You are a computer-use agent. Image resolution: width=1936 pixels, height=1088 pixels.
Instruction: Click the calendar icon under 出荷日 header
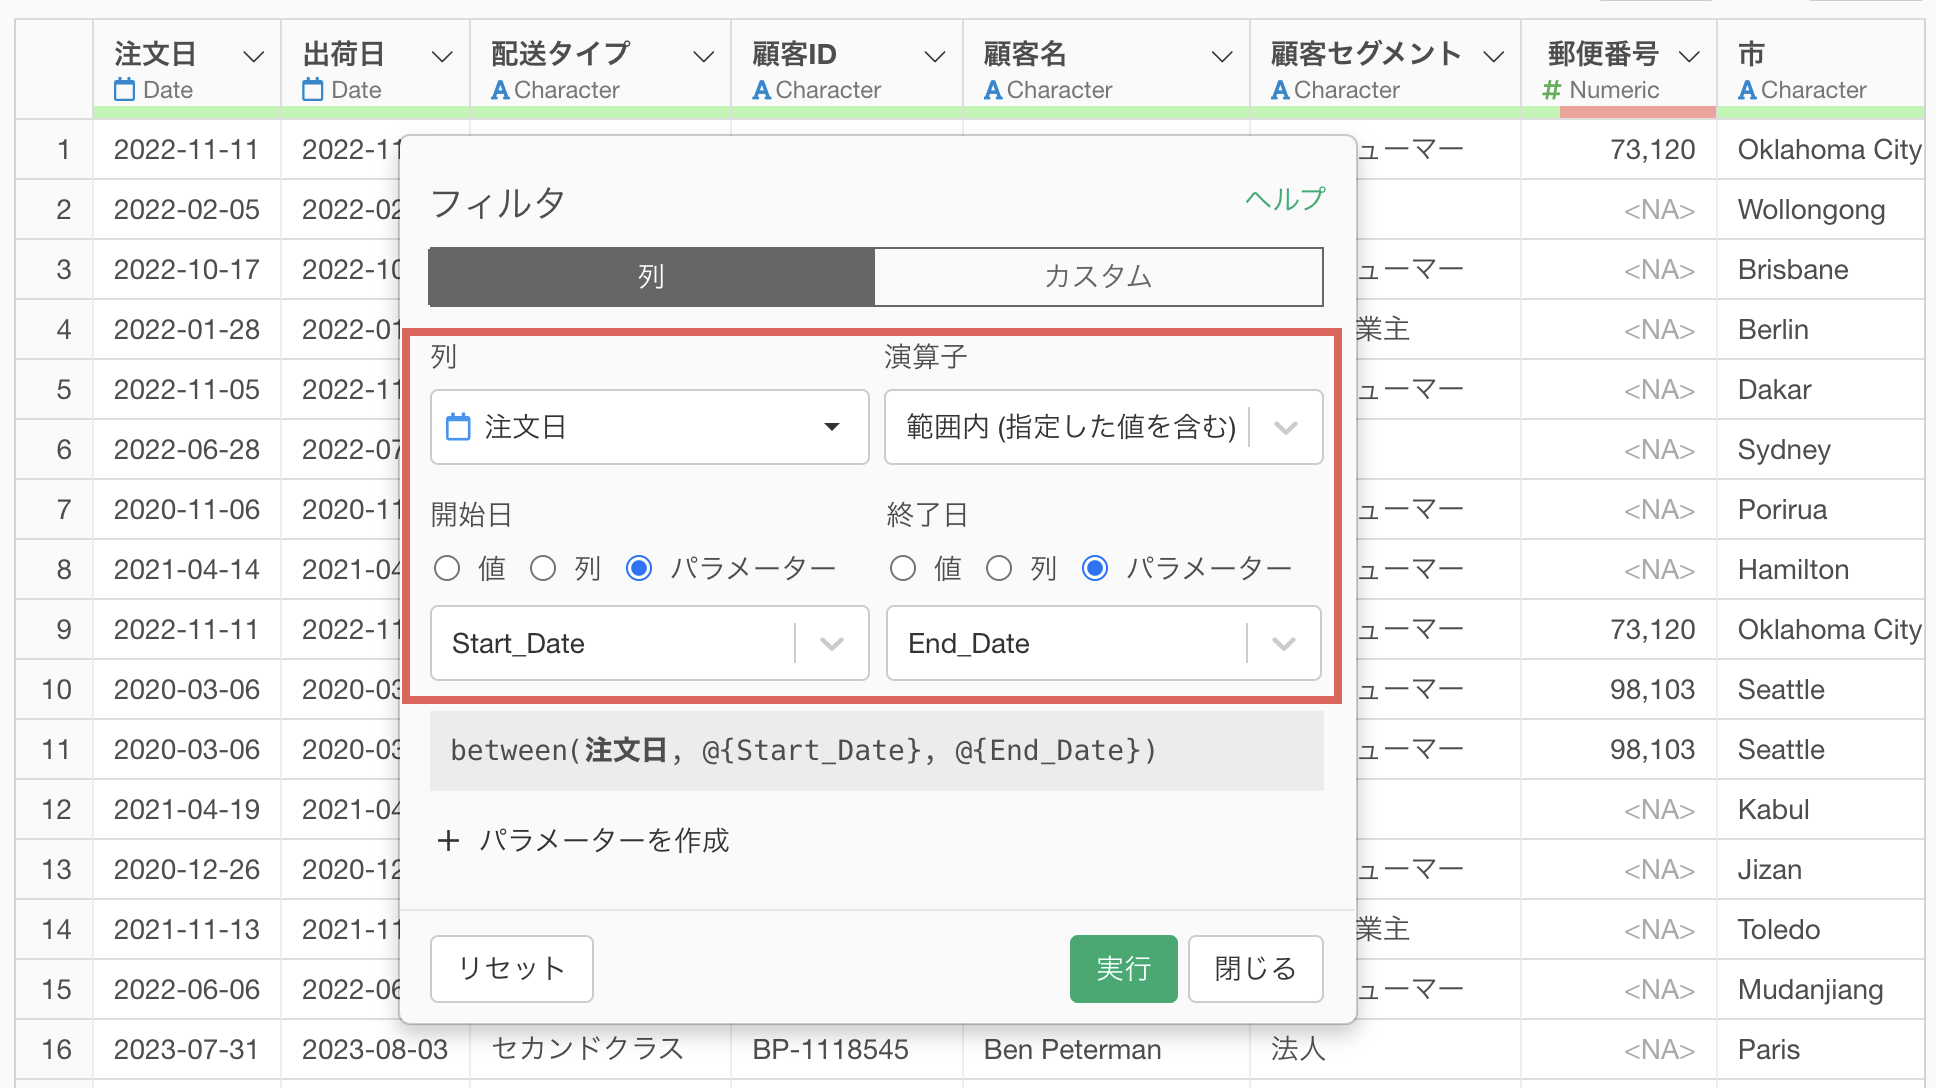coord(313,90)
